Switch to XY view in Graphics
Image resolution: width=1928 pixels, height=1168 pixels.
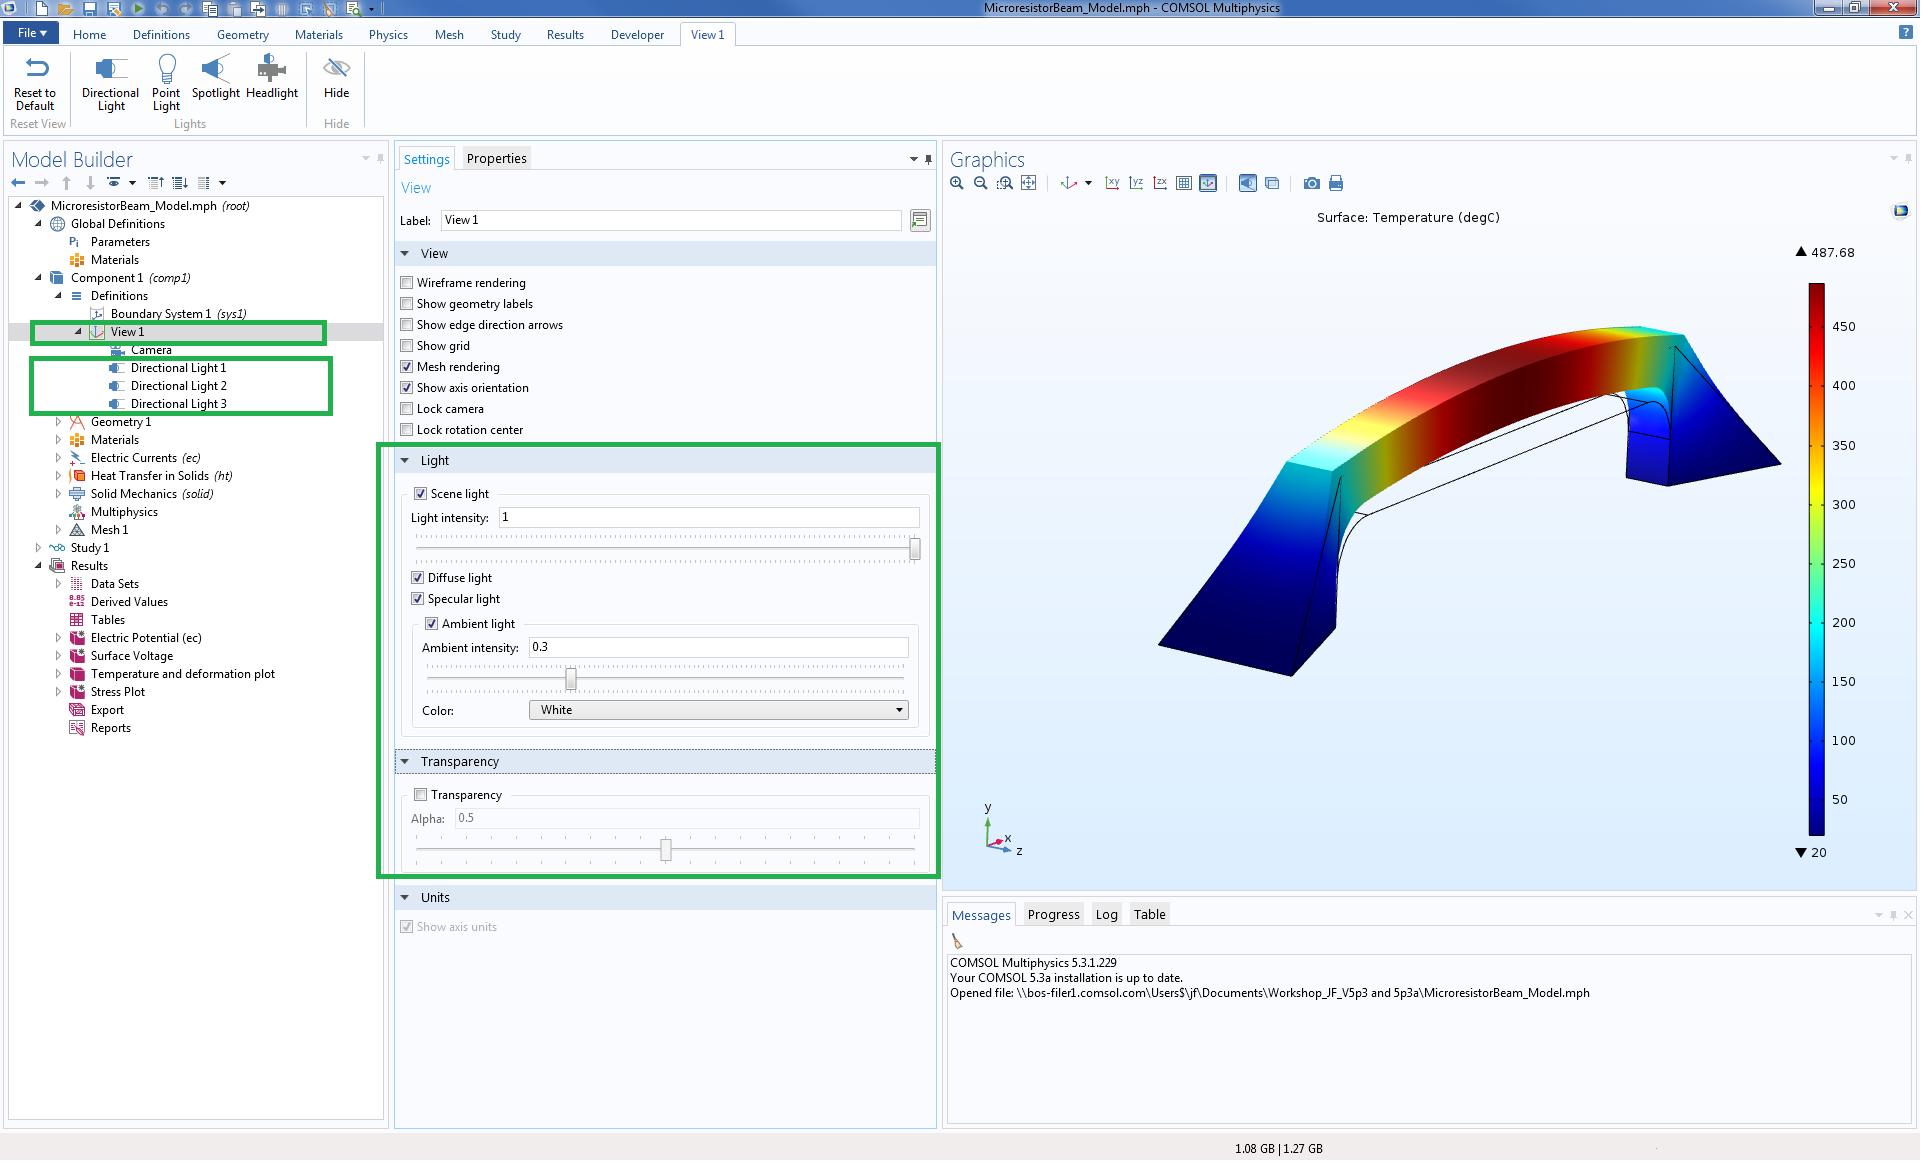[x=1111, y=183]
